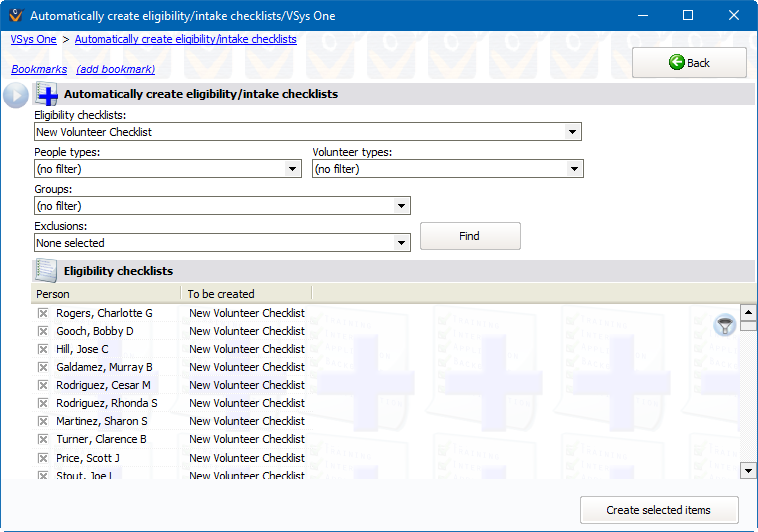Expand the People types dropdown
This screenshot has width=758, height=532.
click(x=293, y=169)
